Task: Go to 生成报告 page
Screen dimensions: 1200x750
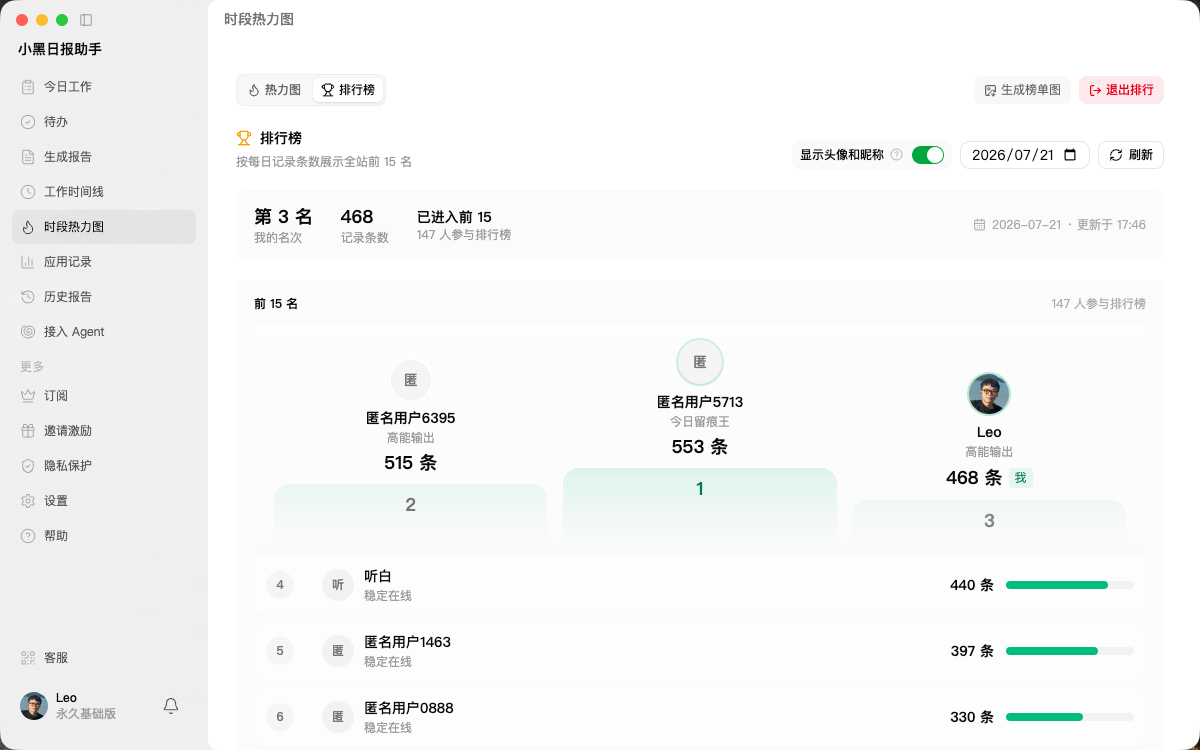Action: pyautogui.click(x=104, y=157)
